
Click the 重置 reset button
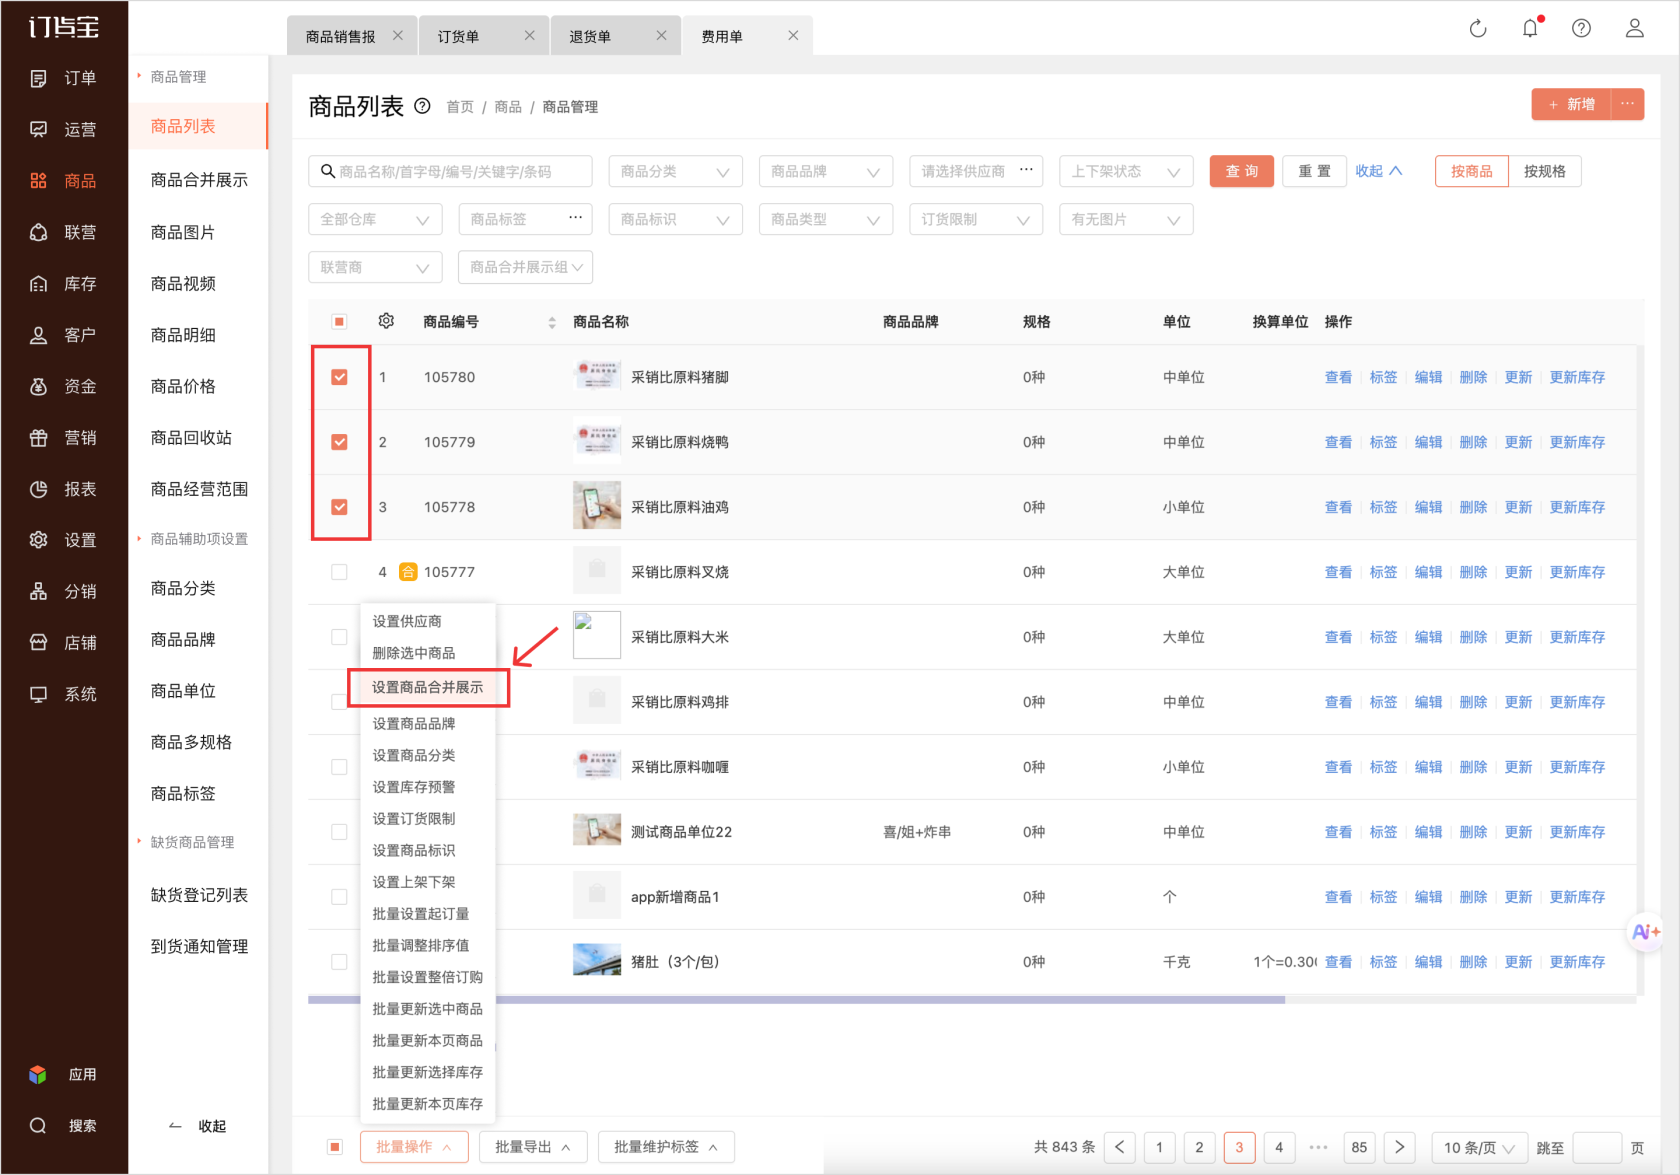(1314, 171)
